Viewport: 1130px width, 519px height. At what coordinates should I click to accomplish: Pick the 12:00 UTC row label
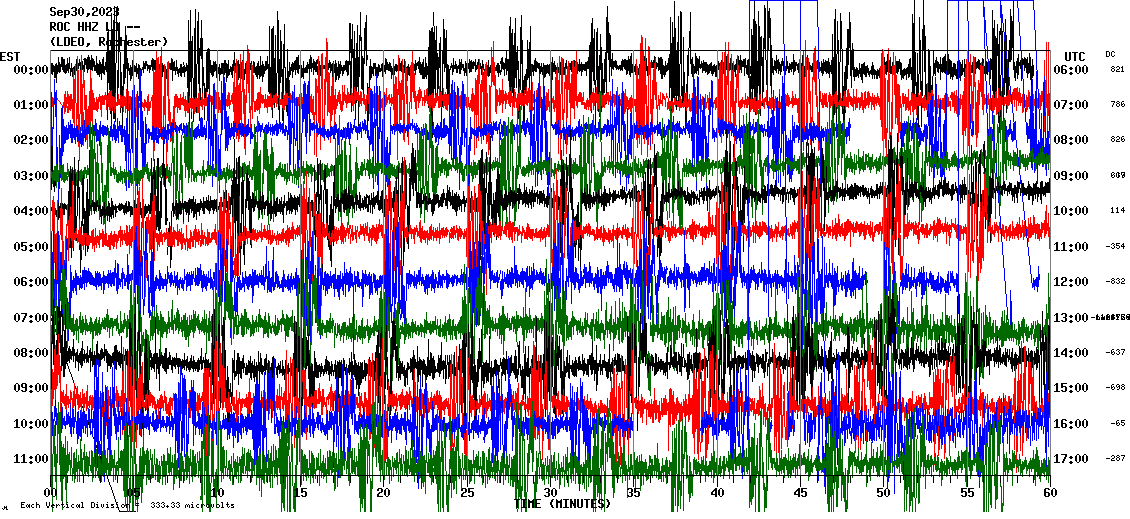click(x=1071, y=282)
